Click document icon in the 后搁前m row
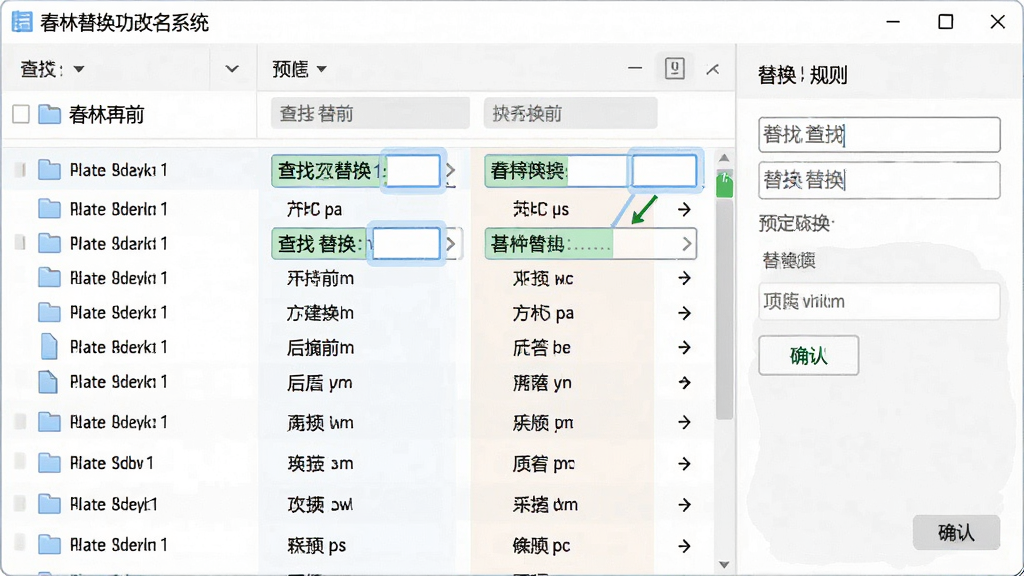This screenshot has width=1024, height=576. [49, 347]
